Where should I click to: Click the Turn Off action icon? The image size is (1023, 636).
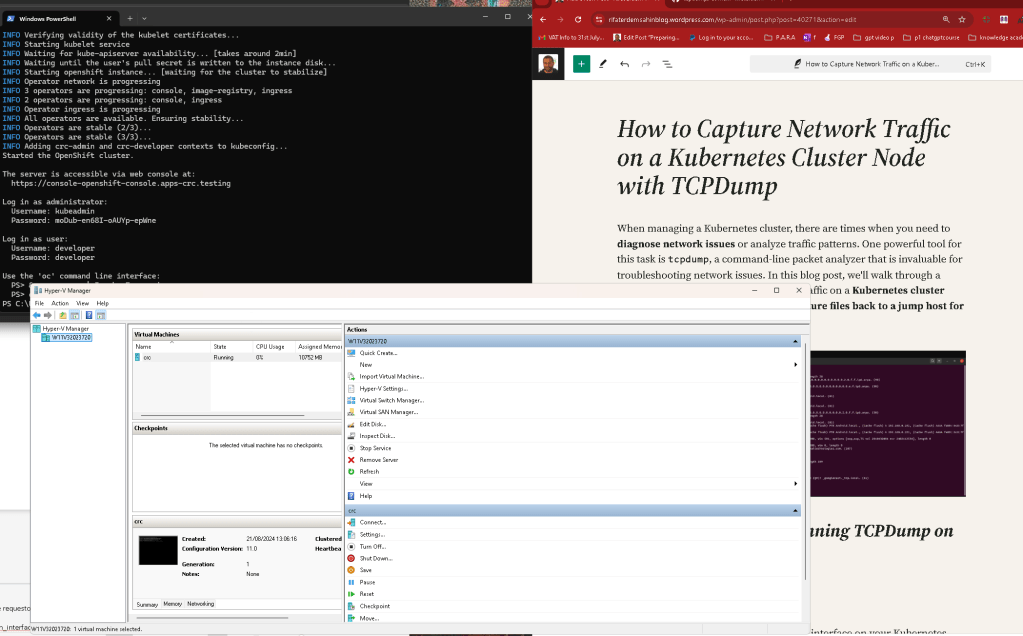coord(351,547)
